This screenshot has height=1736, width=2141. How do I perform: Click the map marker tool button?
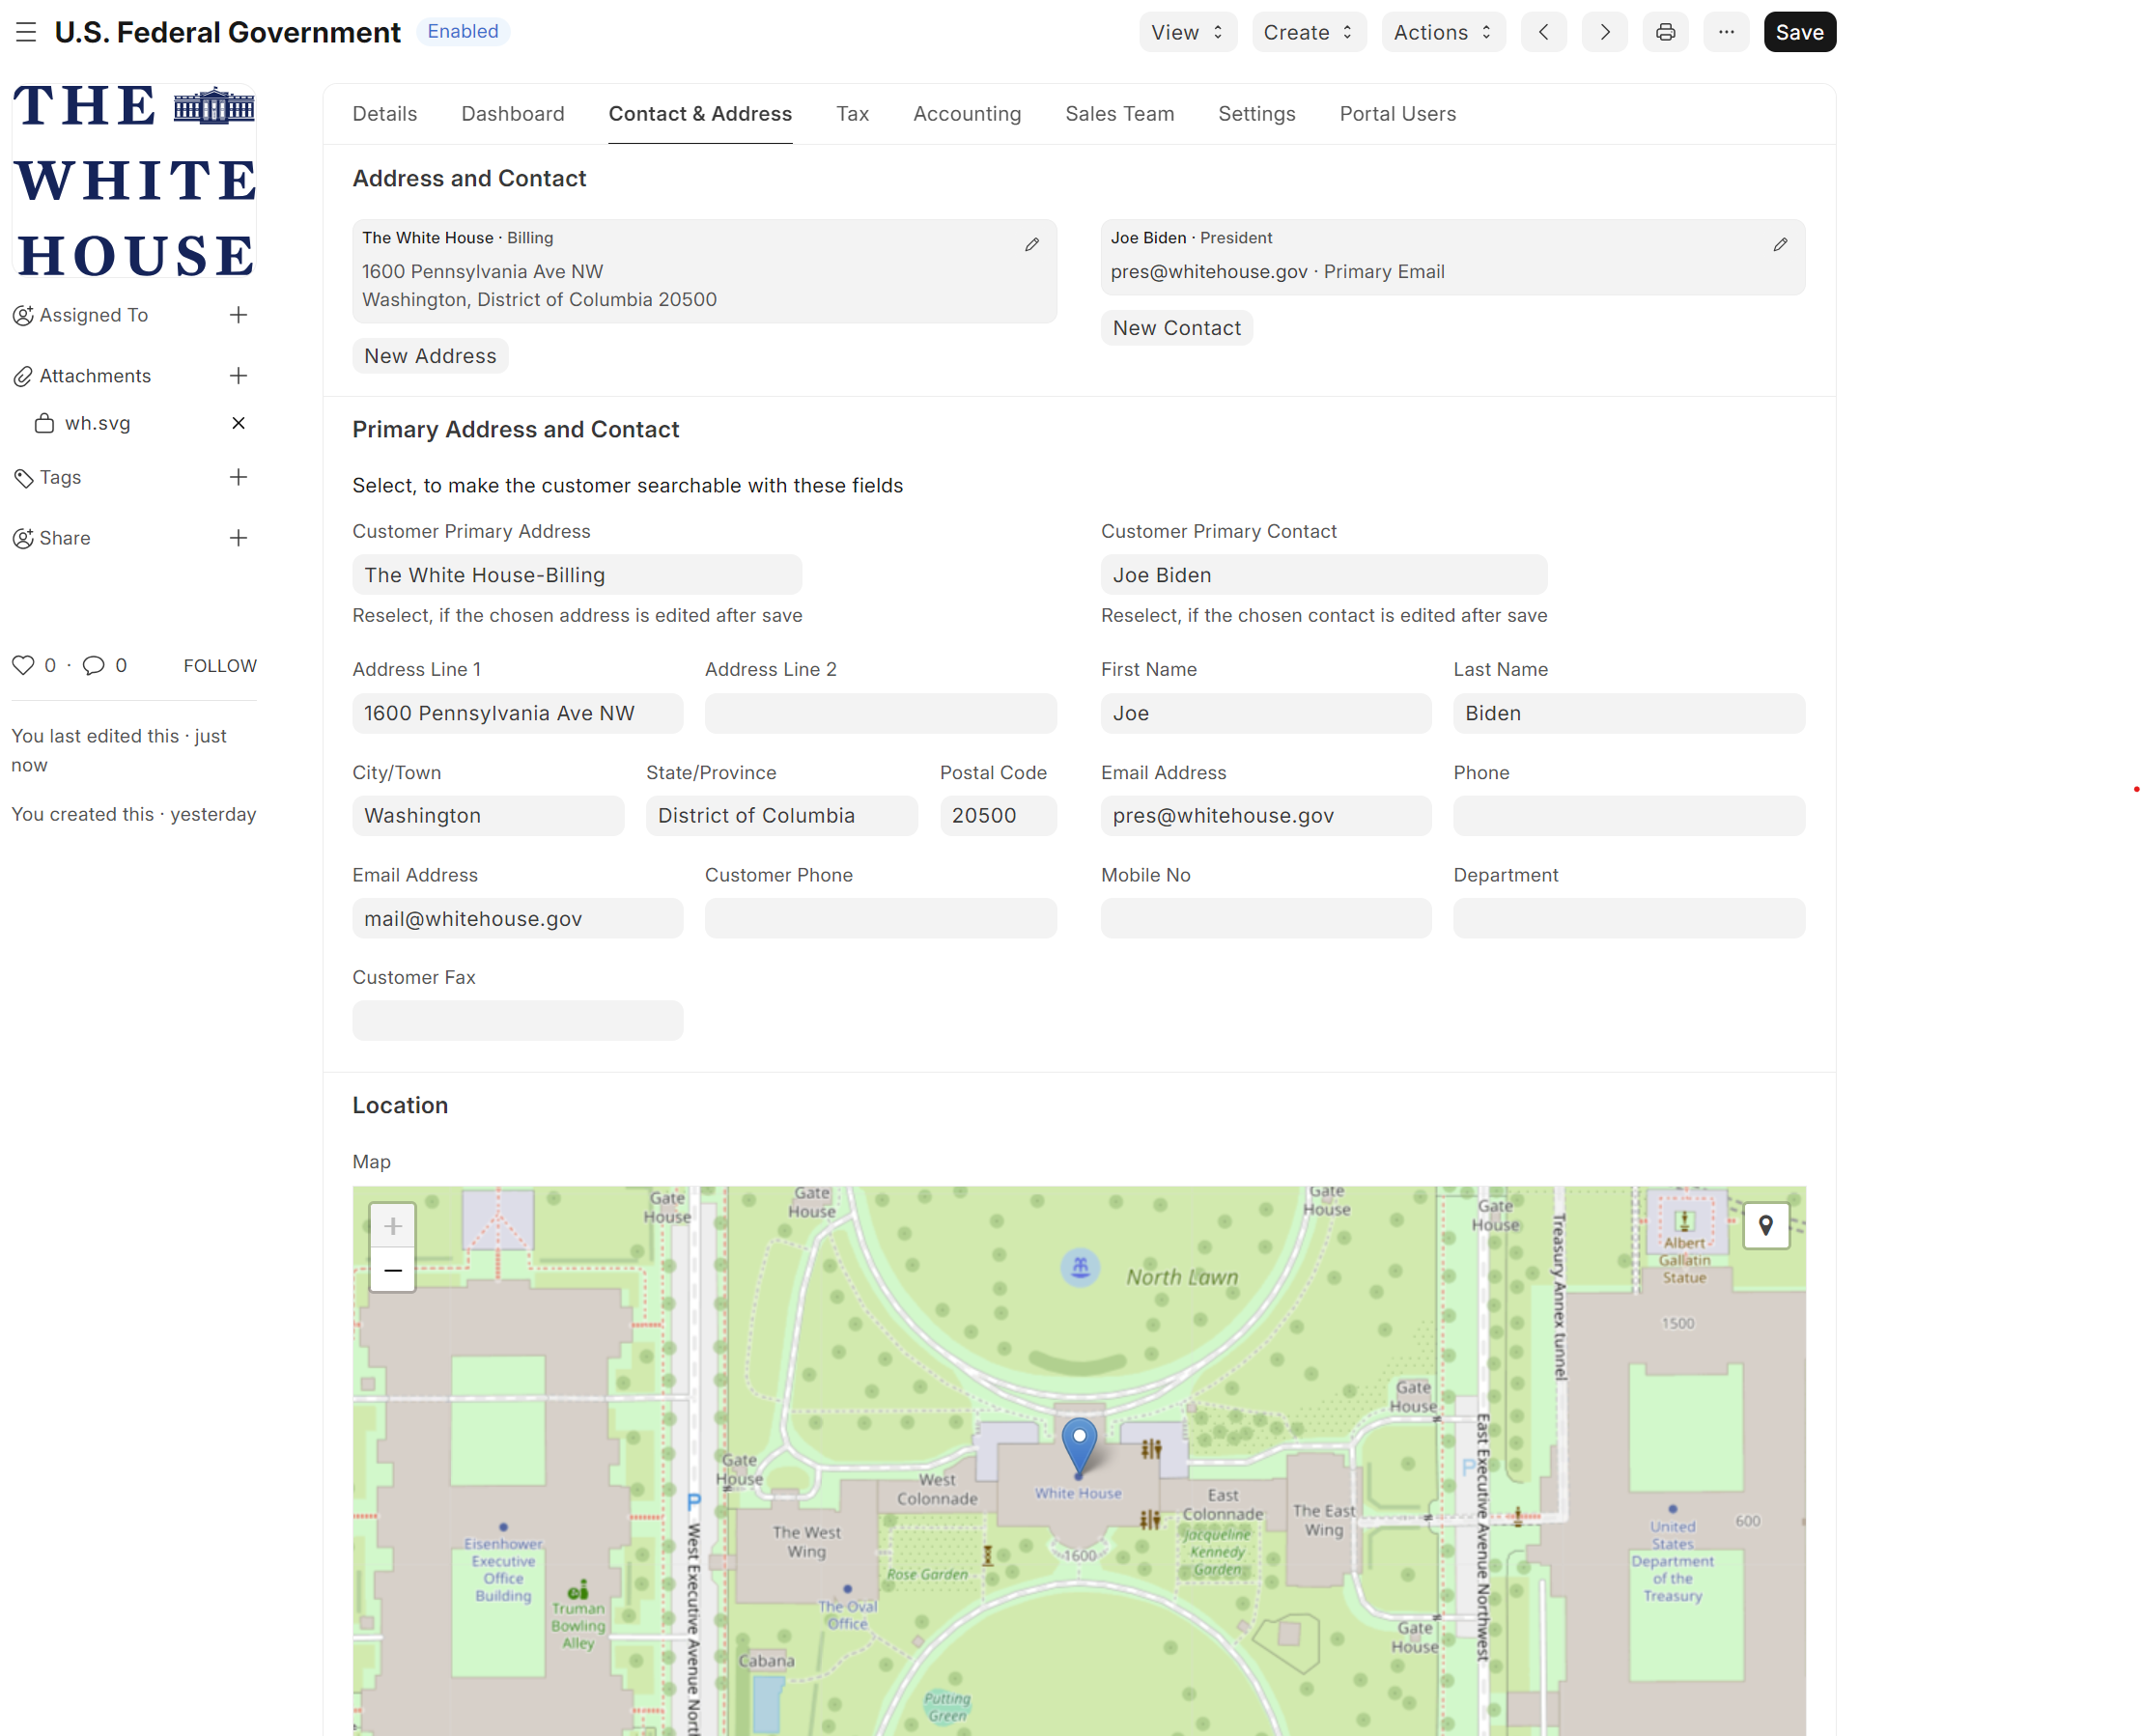click(x=1766, y=1225)
